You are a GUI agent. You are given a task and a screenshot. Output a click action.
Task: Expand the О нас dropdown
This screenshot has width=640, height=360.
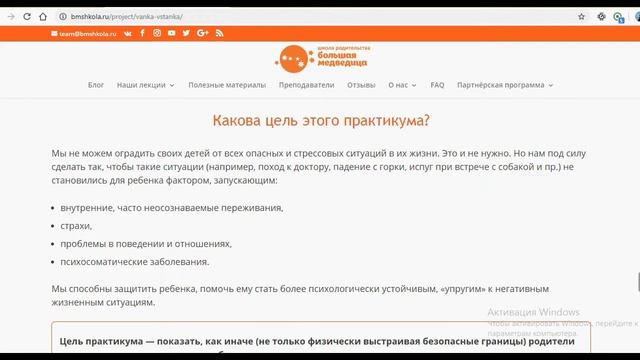(x=402, y=85)
